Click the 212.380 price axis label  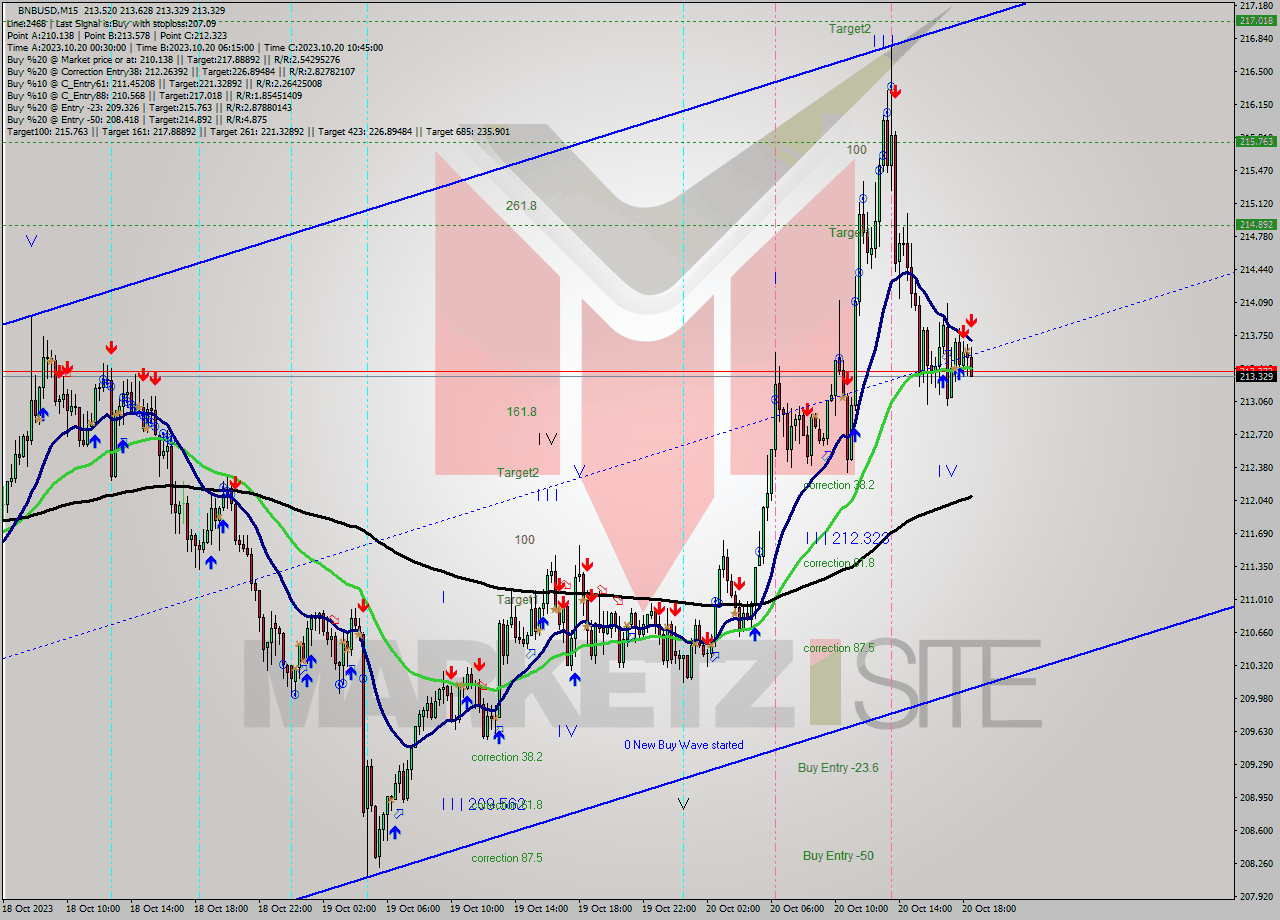click(1255, 468)
